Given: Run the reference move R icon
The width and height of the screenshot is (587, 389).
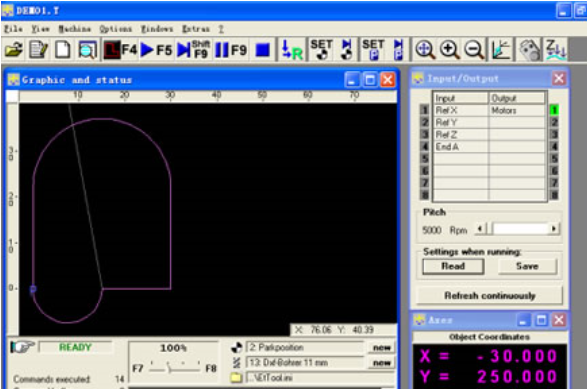Looking at the screenshot, I should pos(292,50).
